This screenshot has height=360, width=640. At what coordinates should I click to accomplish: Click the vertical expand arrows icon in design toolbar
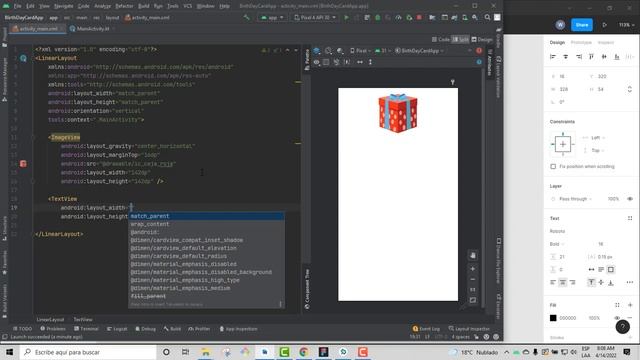[x=370, y=62]
